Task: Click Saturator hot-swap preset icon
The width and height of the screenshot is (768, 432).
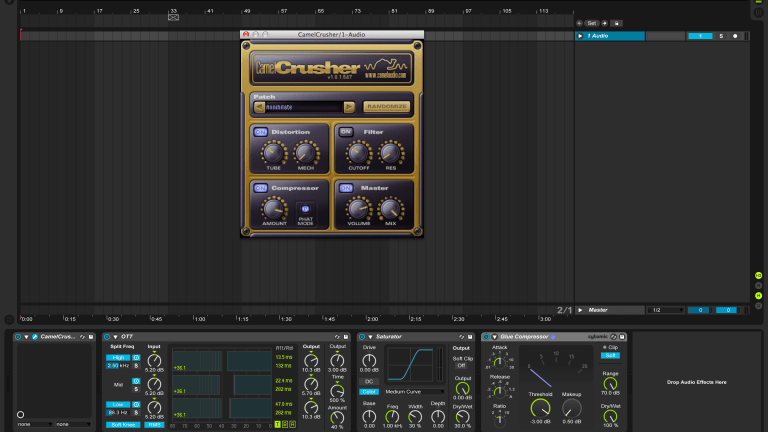Action: tap(461, 337)
